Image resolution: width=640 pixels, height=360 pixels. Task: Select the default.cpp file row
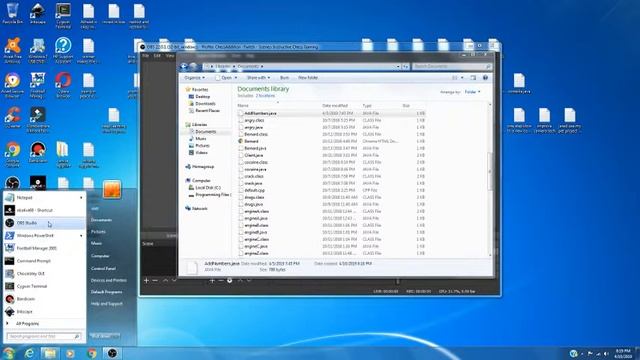[x=332, y=190]
